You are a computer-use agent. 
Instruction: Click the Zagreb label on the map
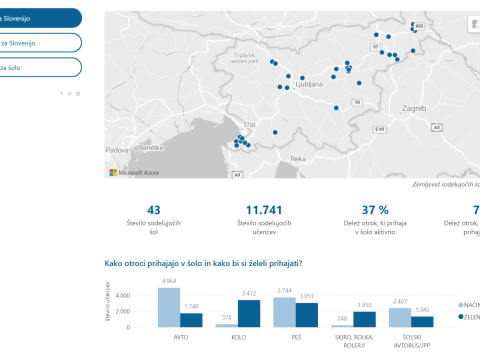point(414,108)
